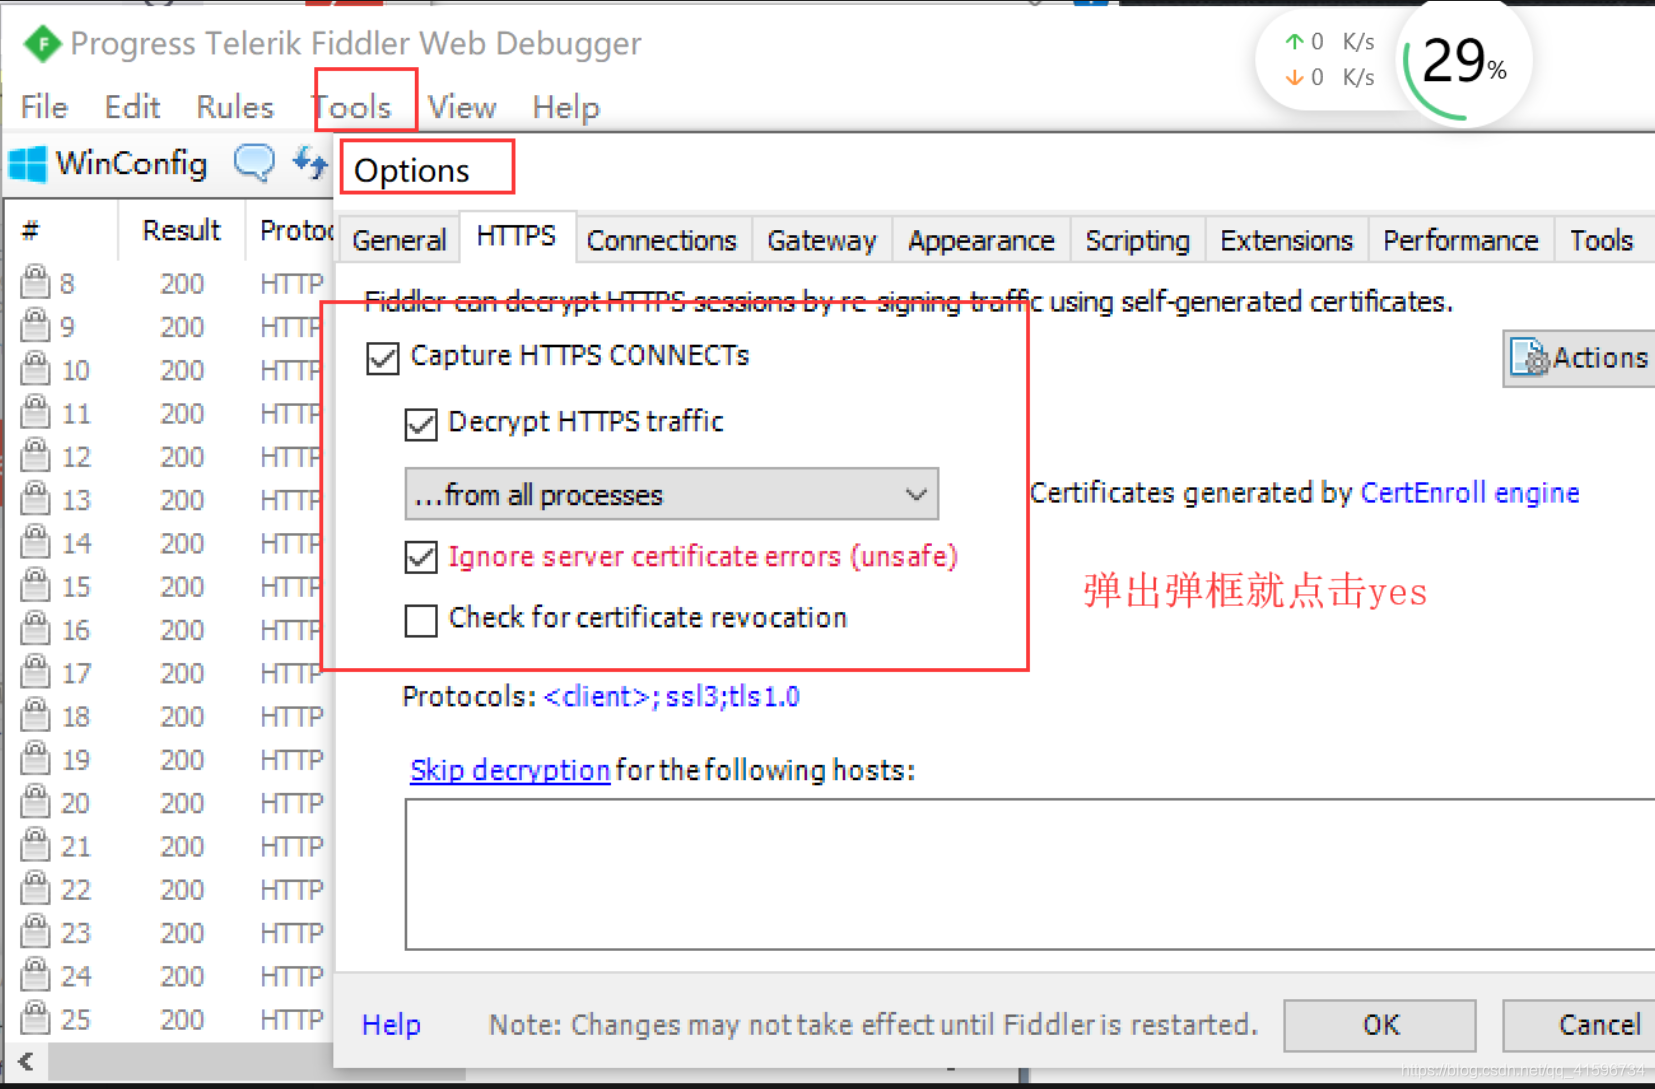The image size is (1655, 1089).
Task: Click the lock icon for session 18
Action: [35, 715]
